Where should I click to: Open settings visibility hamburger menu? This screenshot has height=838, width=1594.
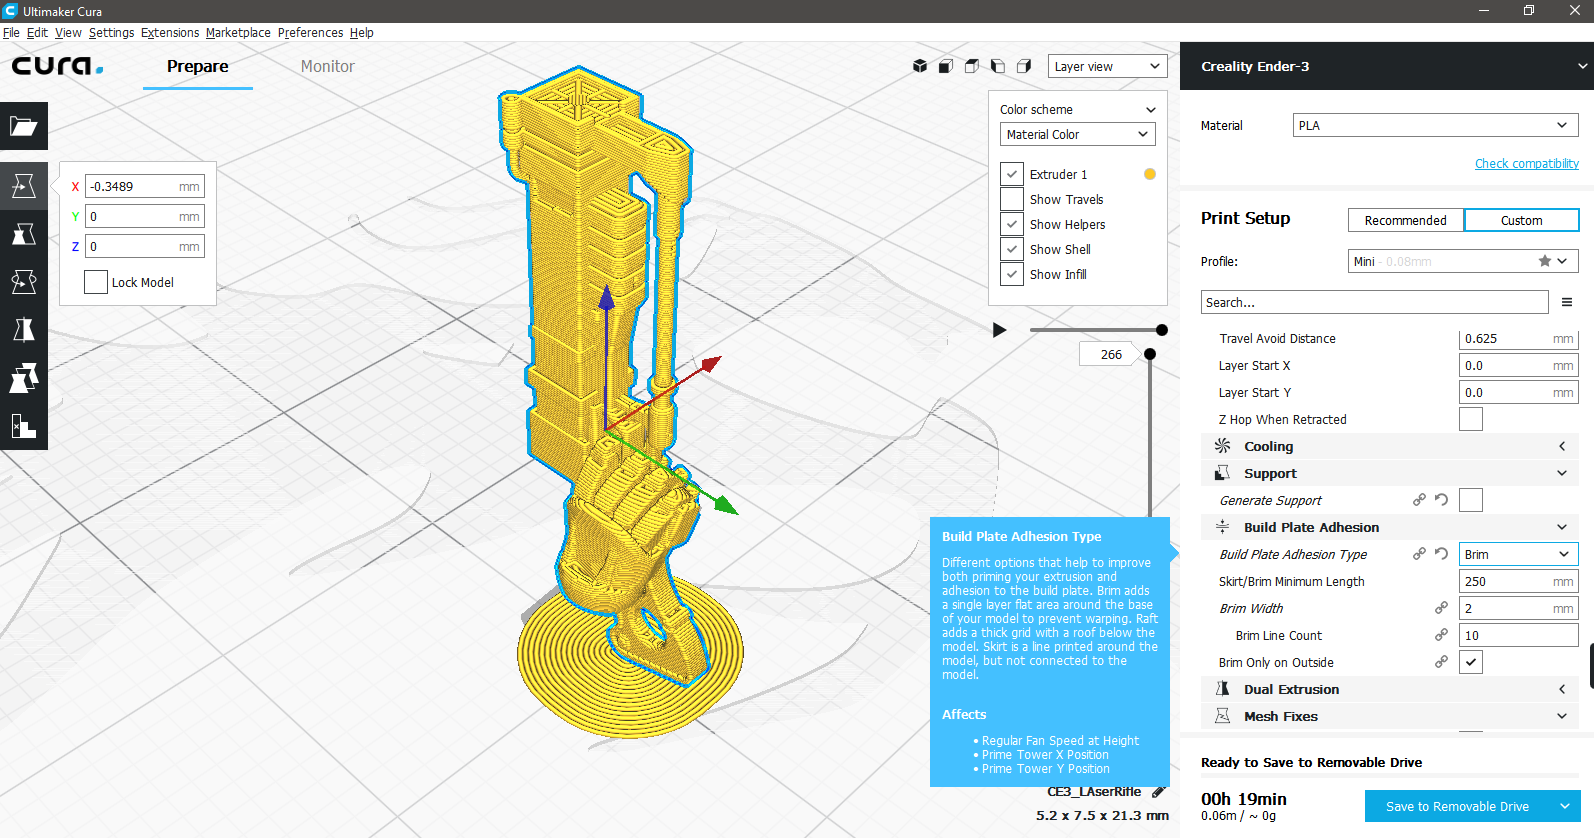pyautogui.click(x=1567, y=302)
